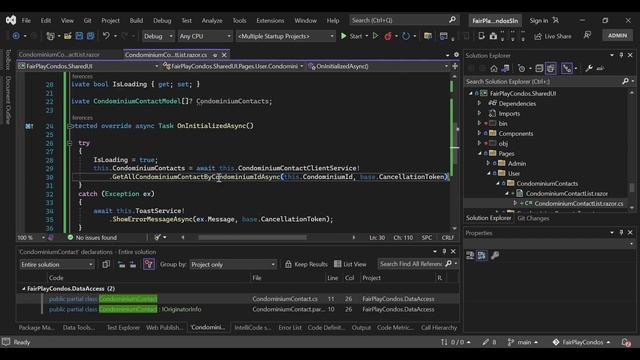Switch to the Git Changes tab
This screenshot has width=640, height=360.
[533, 218]
